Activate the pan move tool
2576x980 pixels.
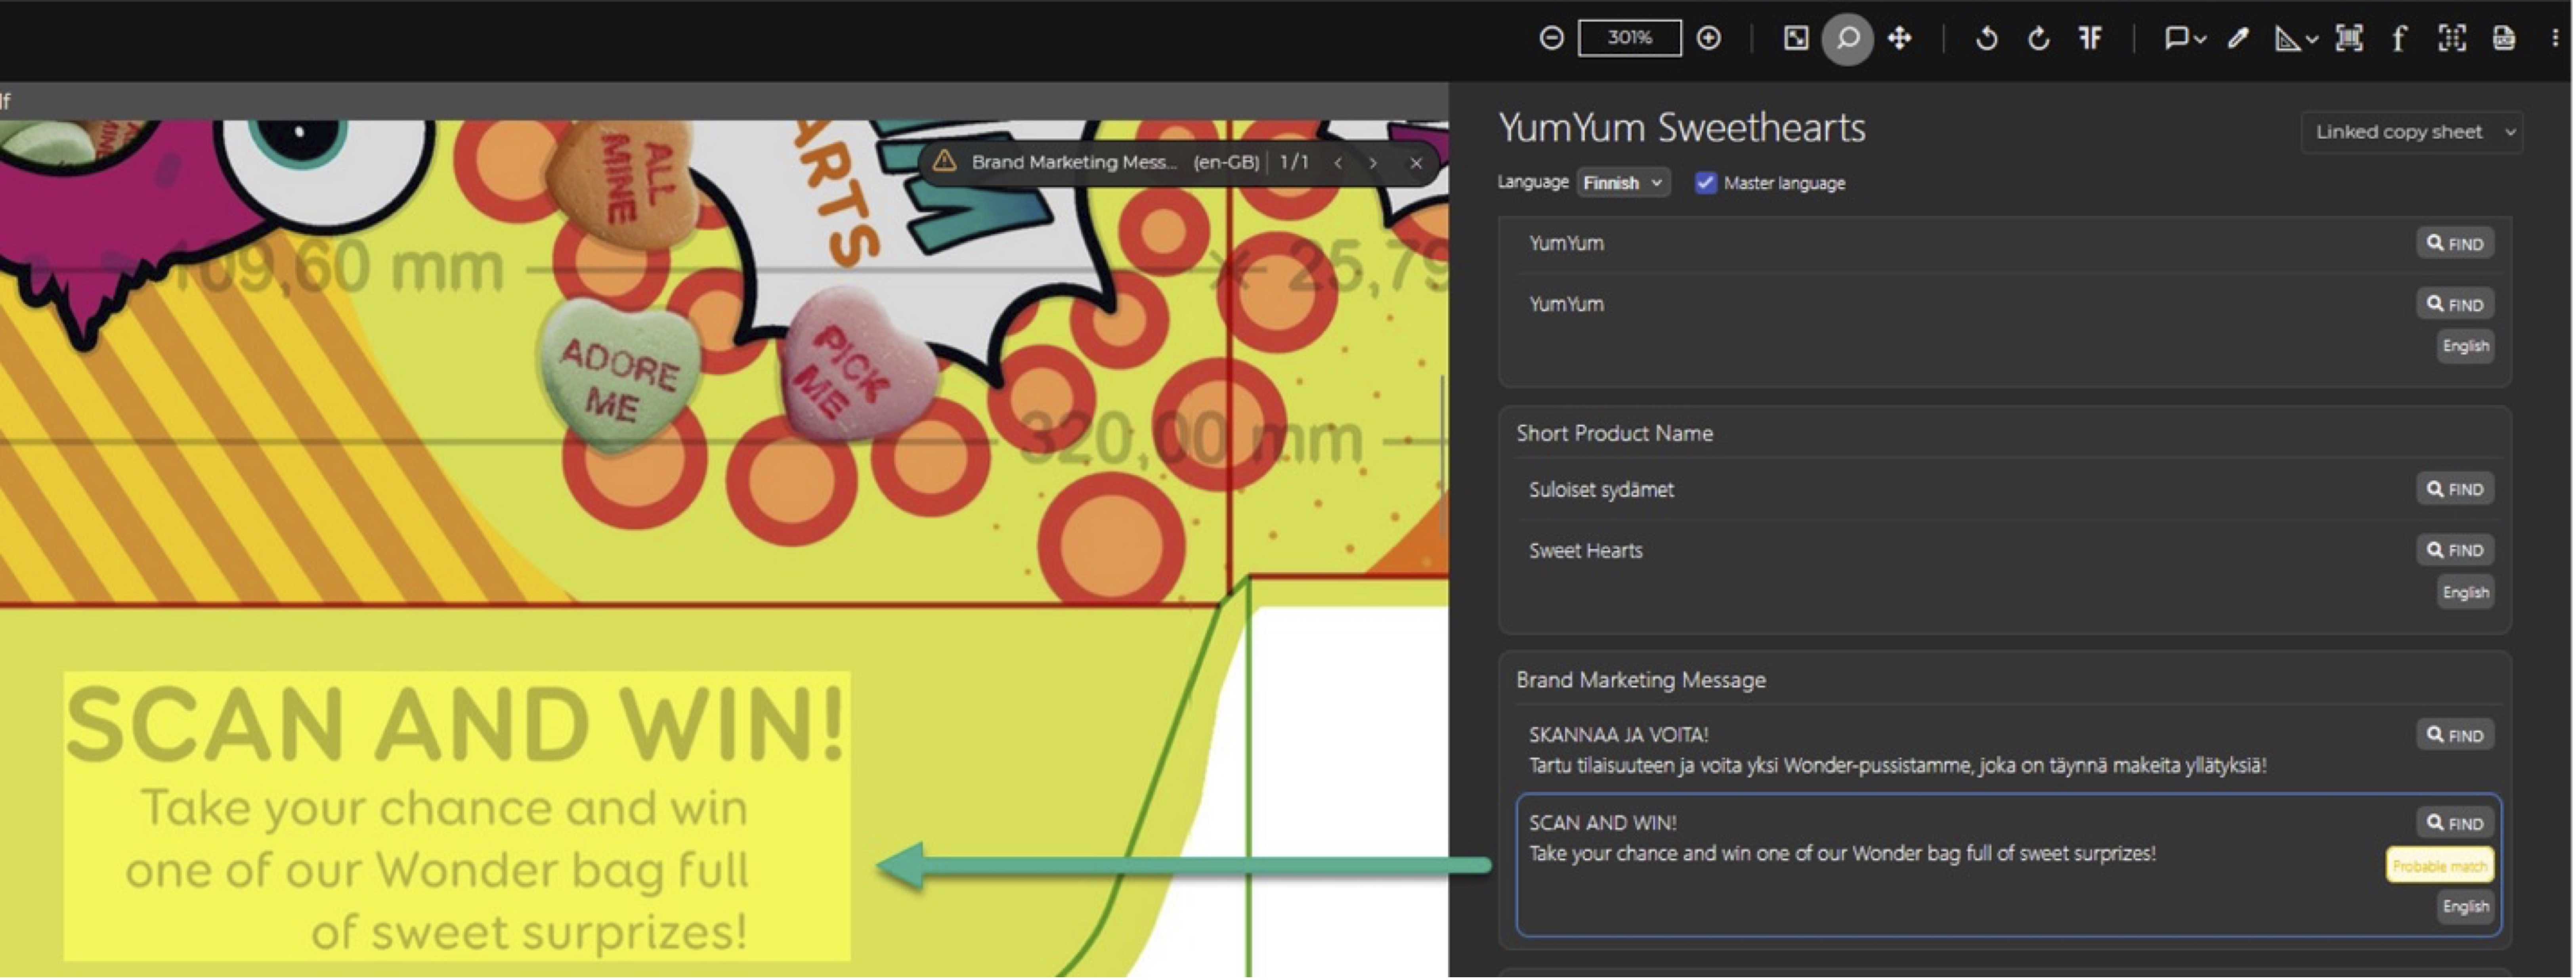1899,38
